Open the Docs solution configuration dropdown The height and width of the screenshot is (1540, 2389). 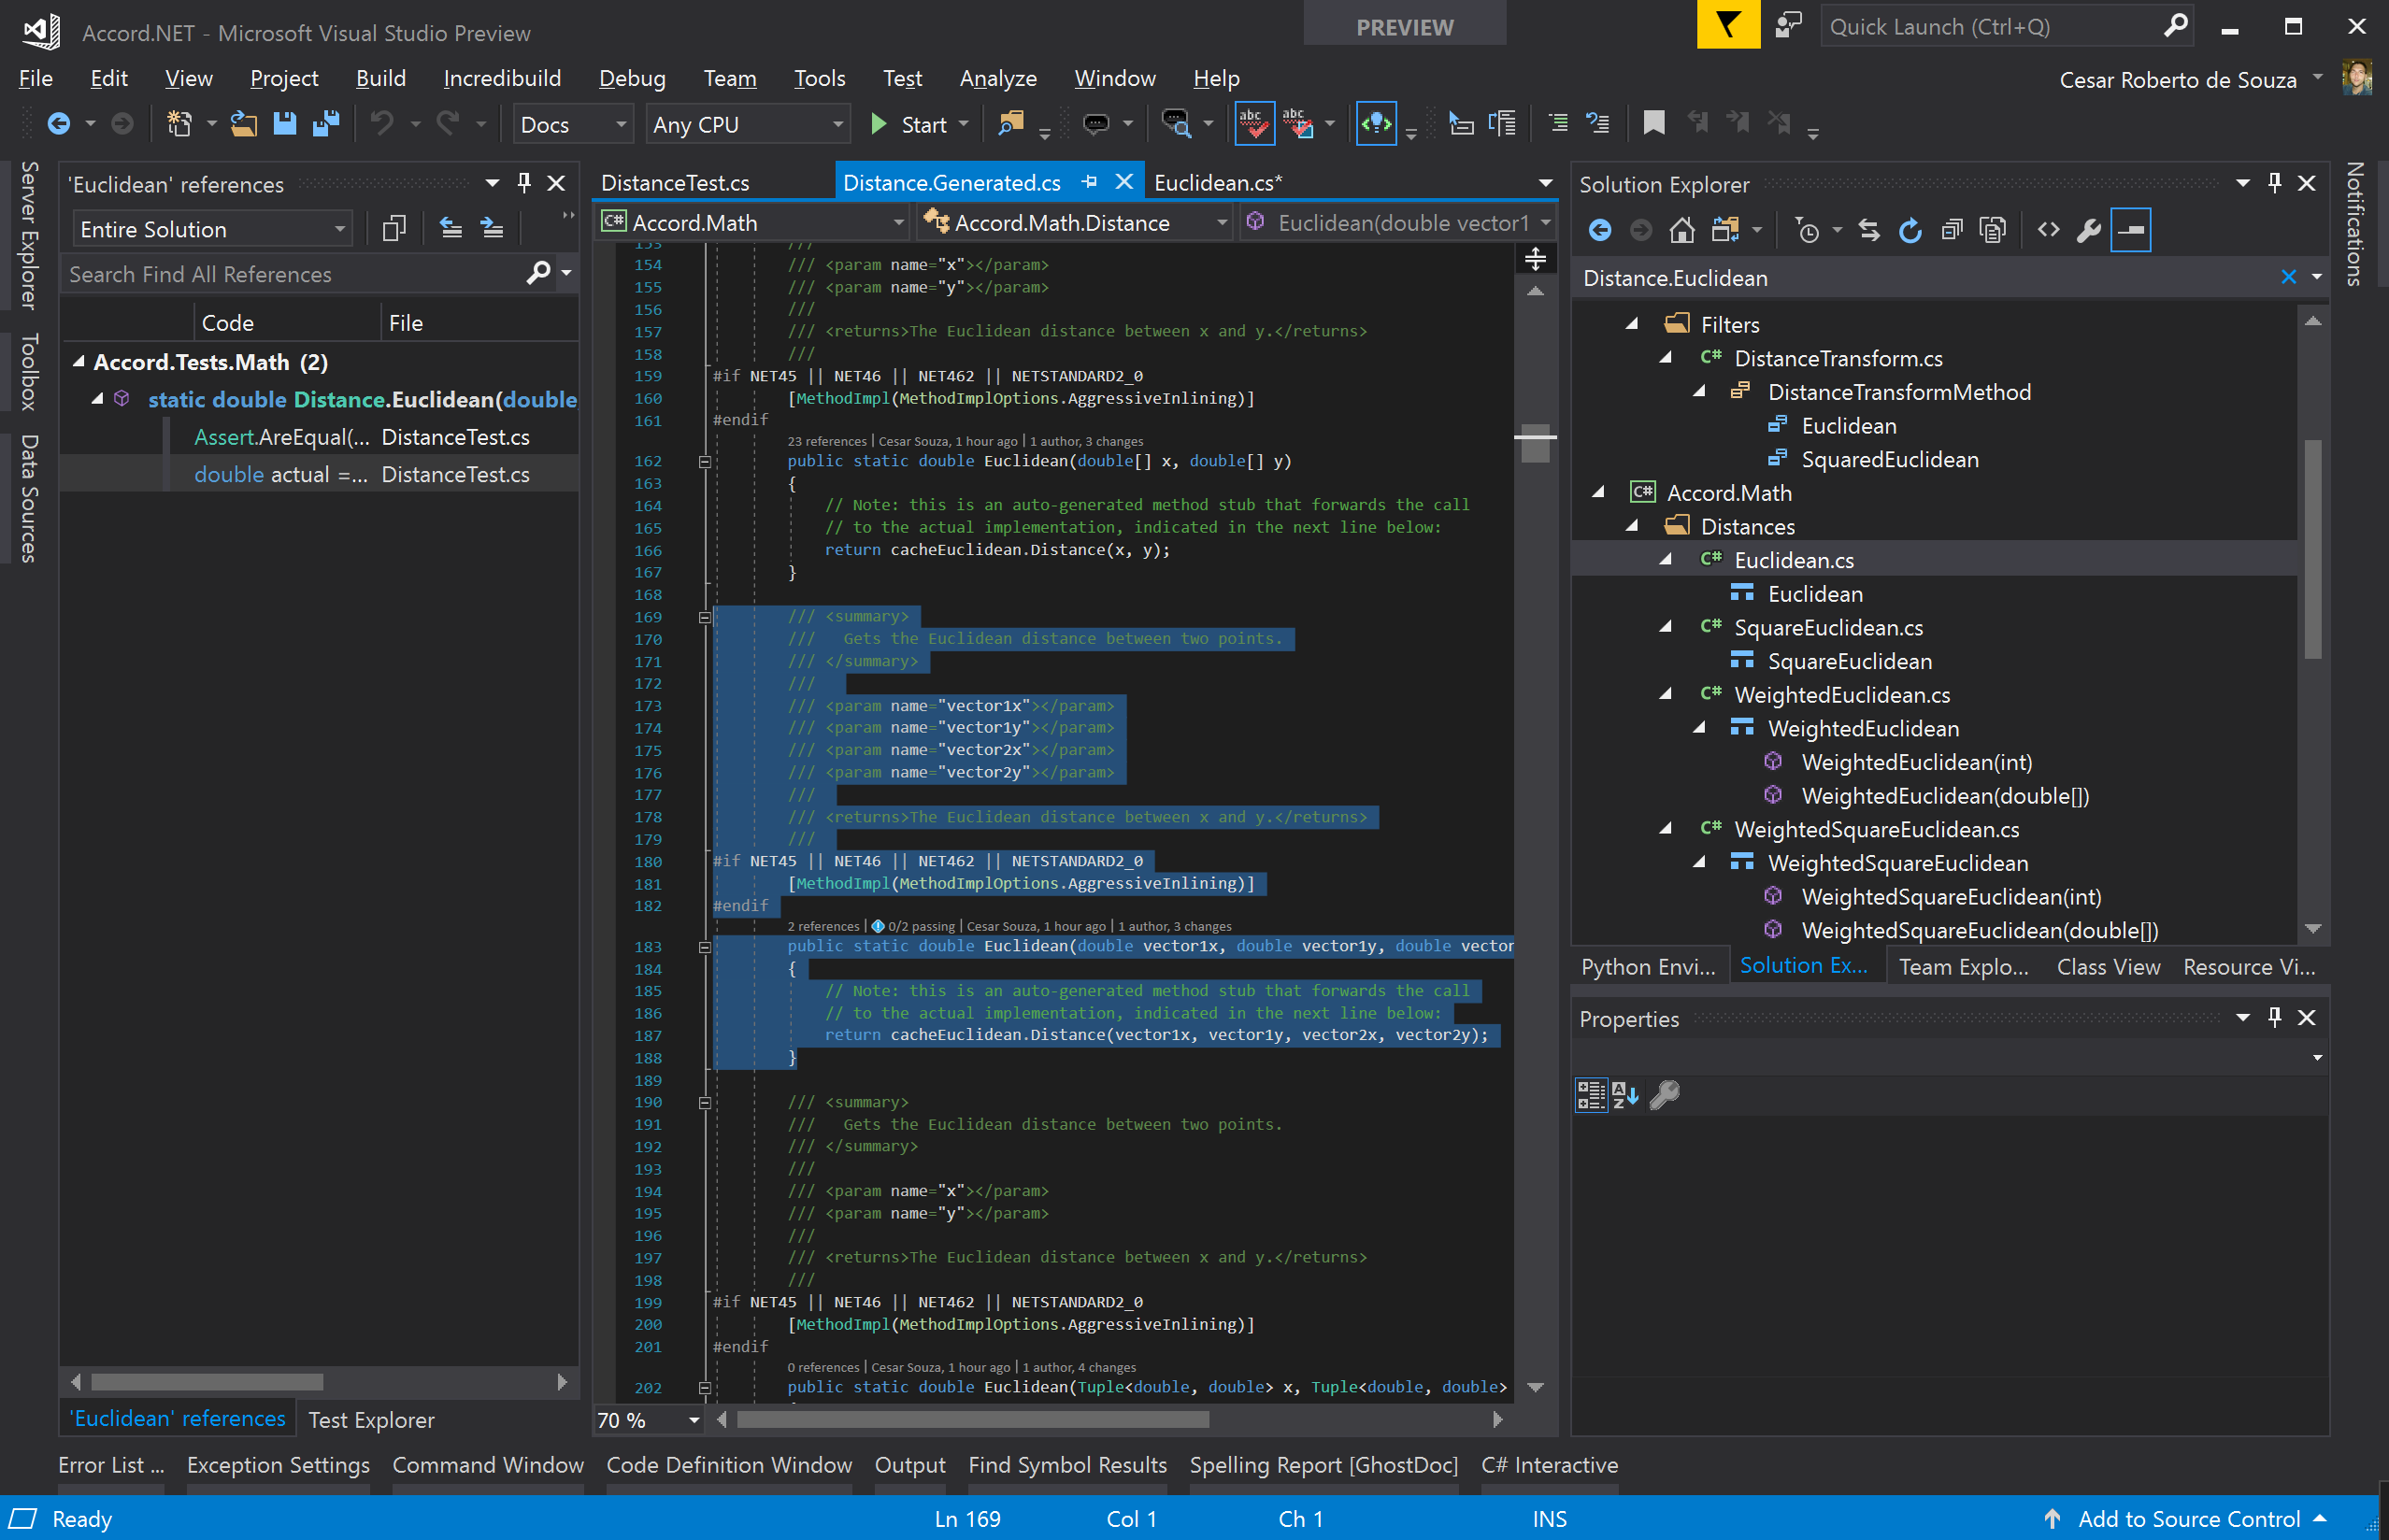pyautogui.click(x=573, y=124)
